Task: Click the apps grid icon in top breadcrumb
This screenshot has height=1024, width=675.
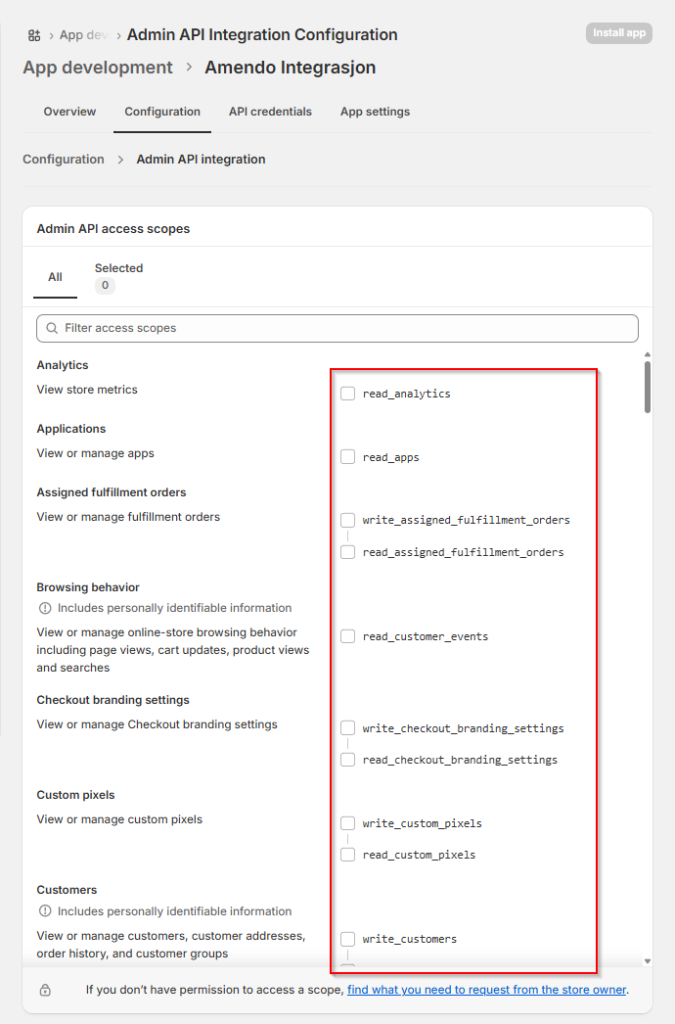Action: click(x=34, y=35)
